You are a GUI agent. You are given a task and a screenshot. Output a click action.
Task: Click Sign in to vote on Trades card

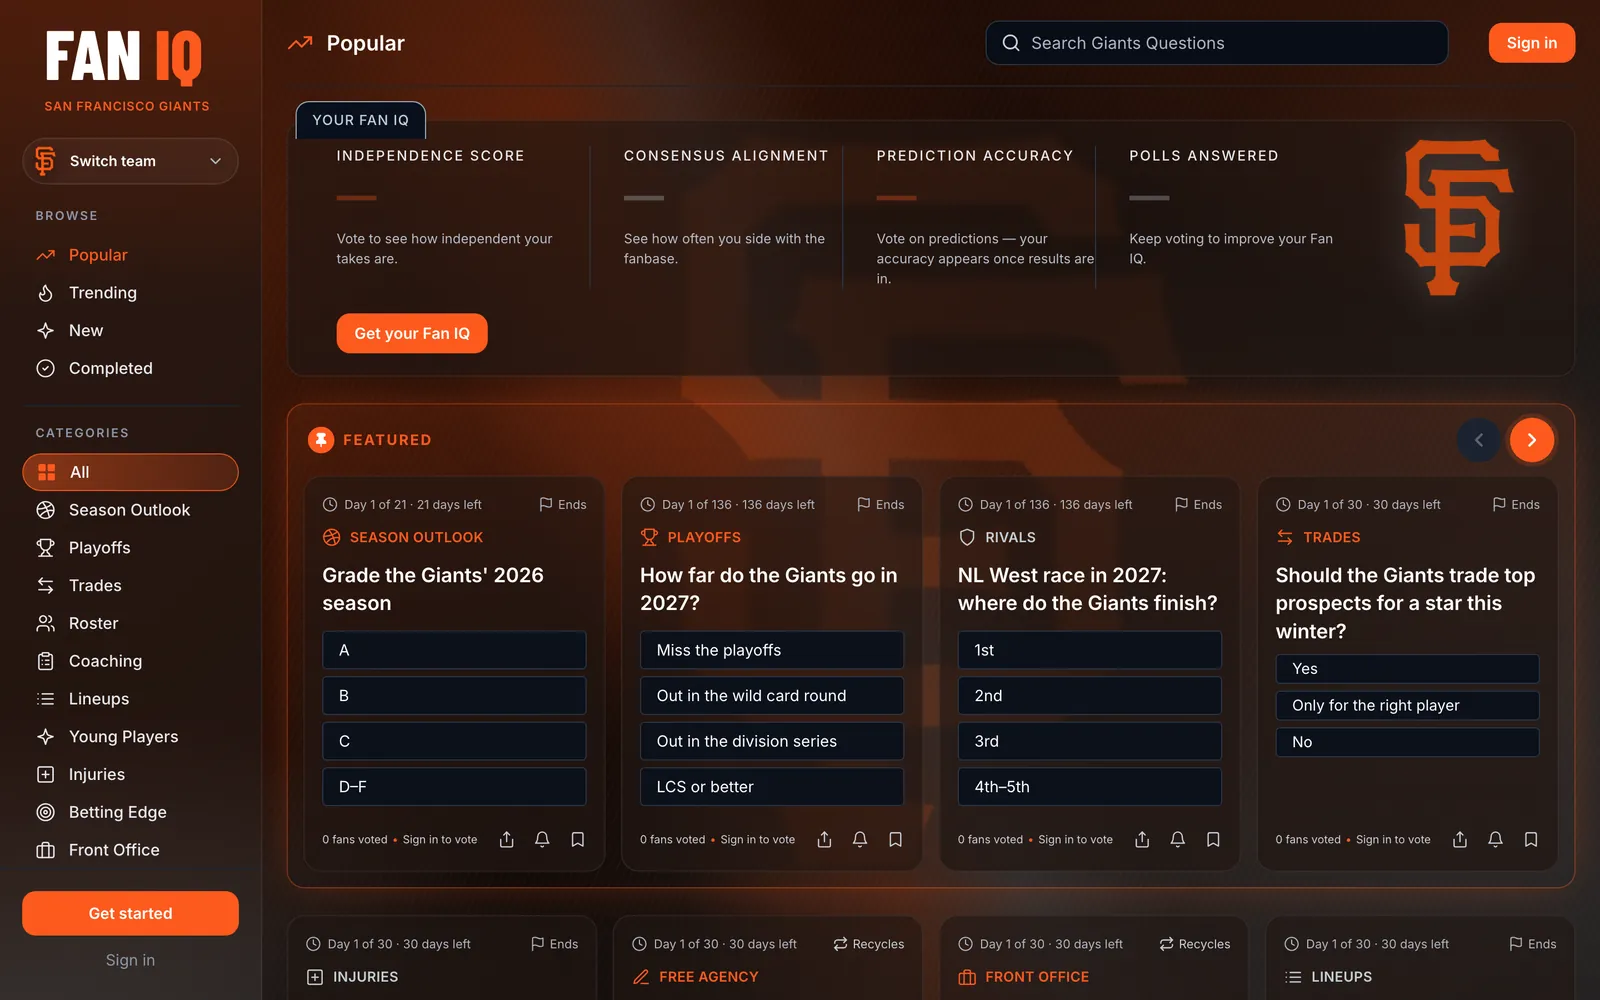pos(1393,840)
